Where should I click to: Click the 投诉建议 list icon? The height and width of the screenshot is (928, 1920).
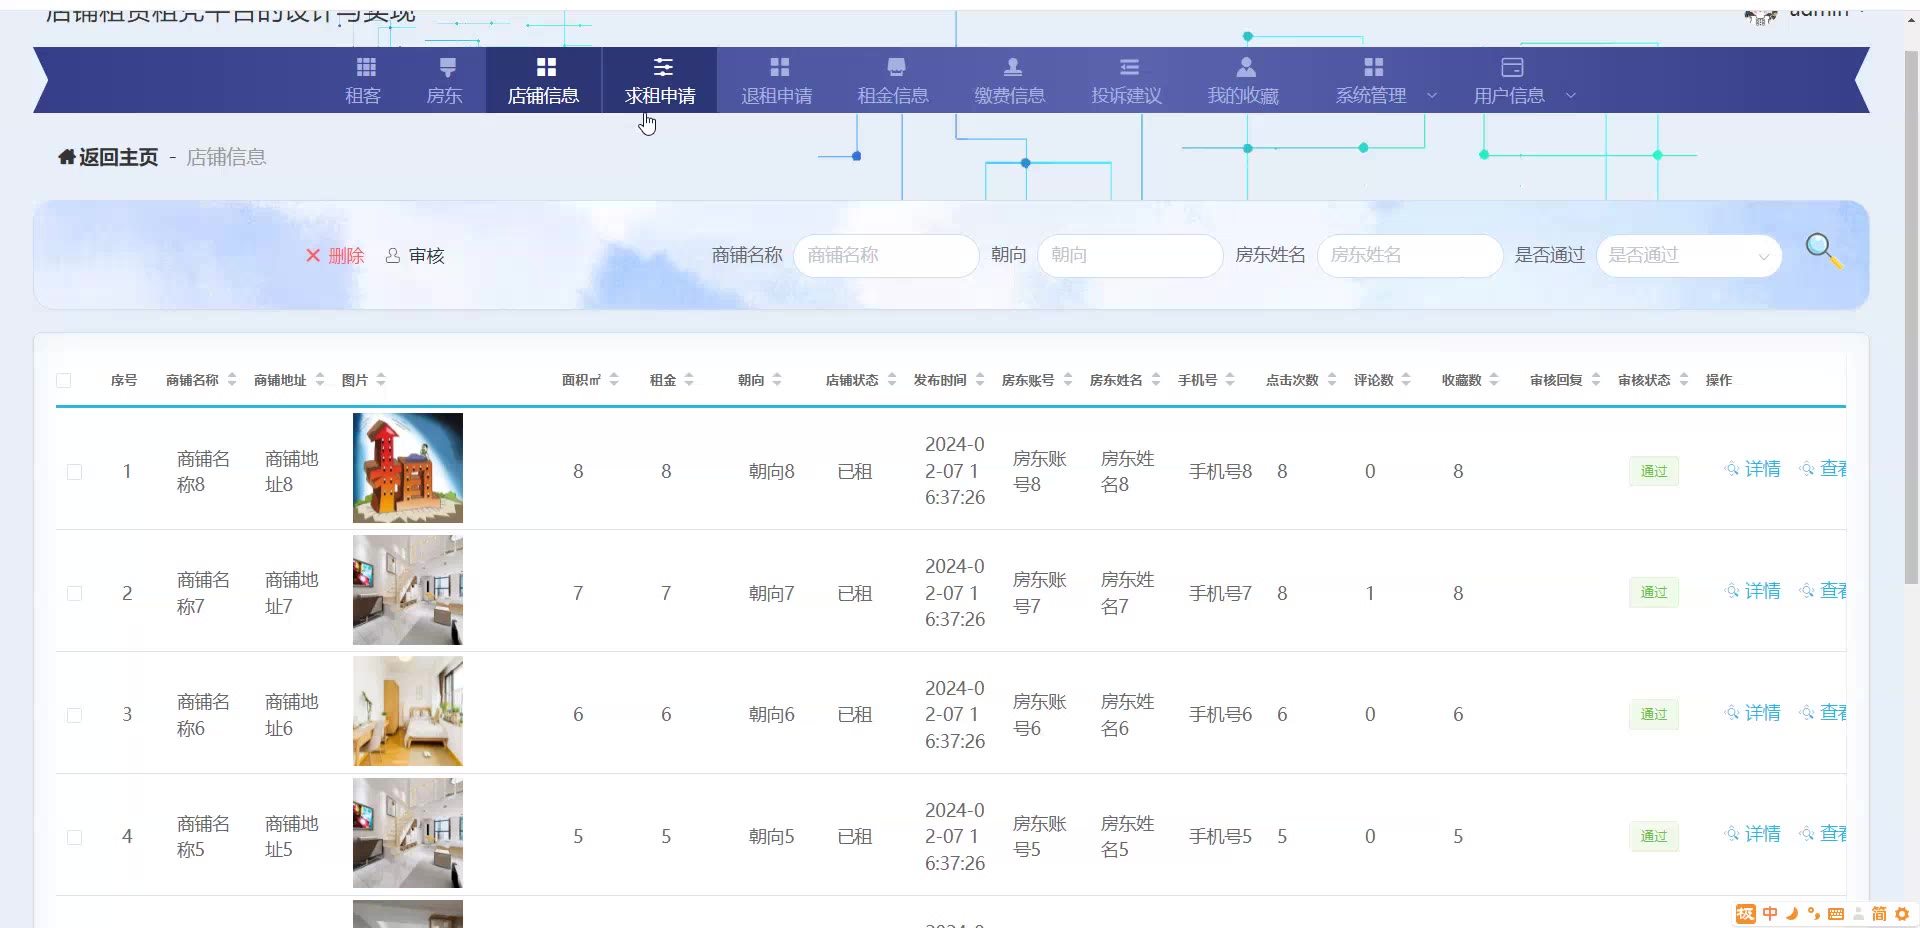click(1129, 67)
